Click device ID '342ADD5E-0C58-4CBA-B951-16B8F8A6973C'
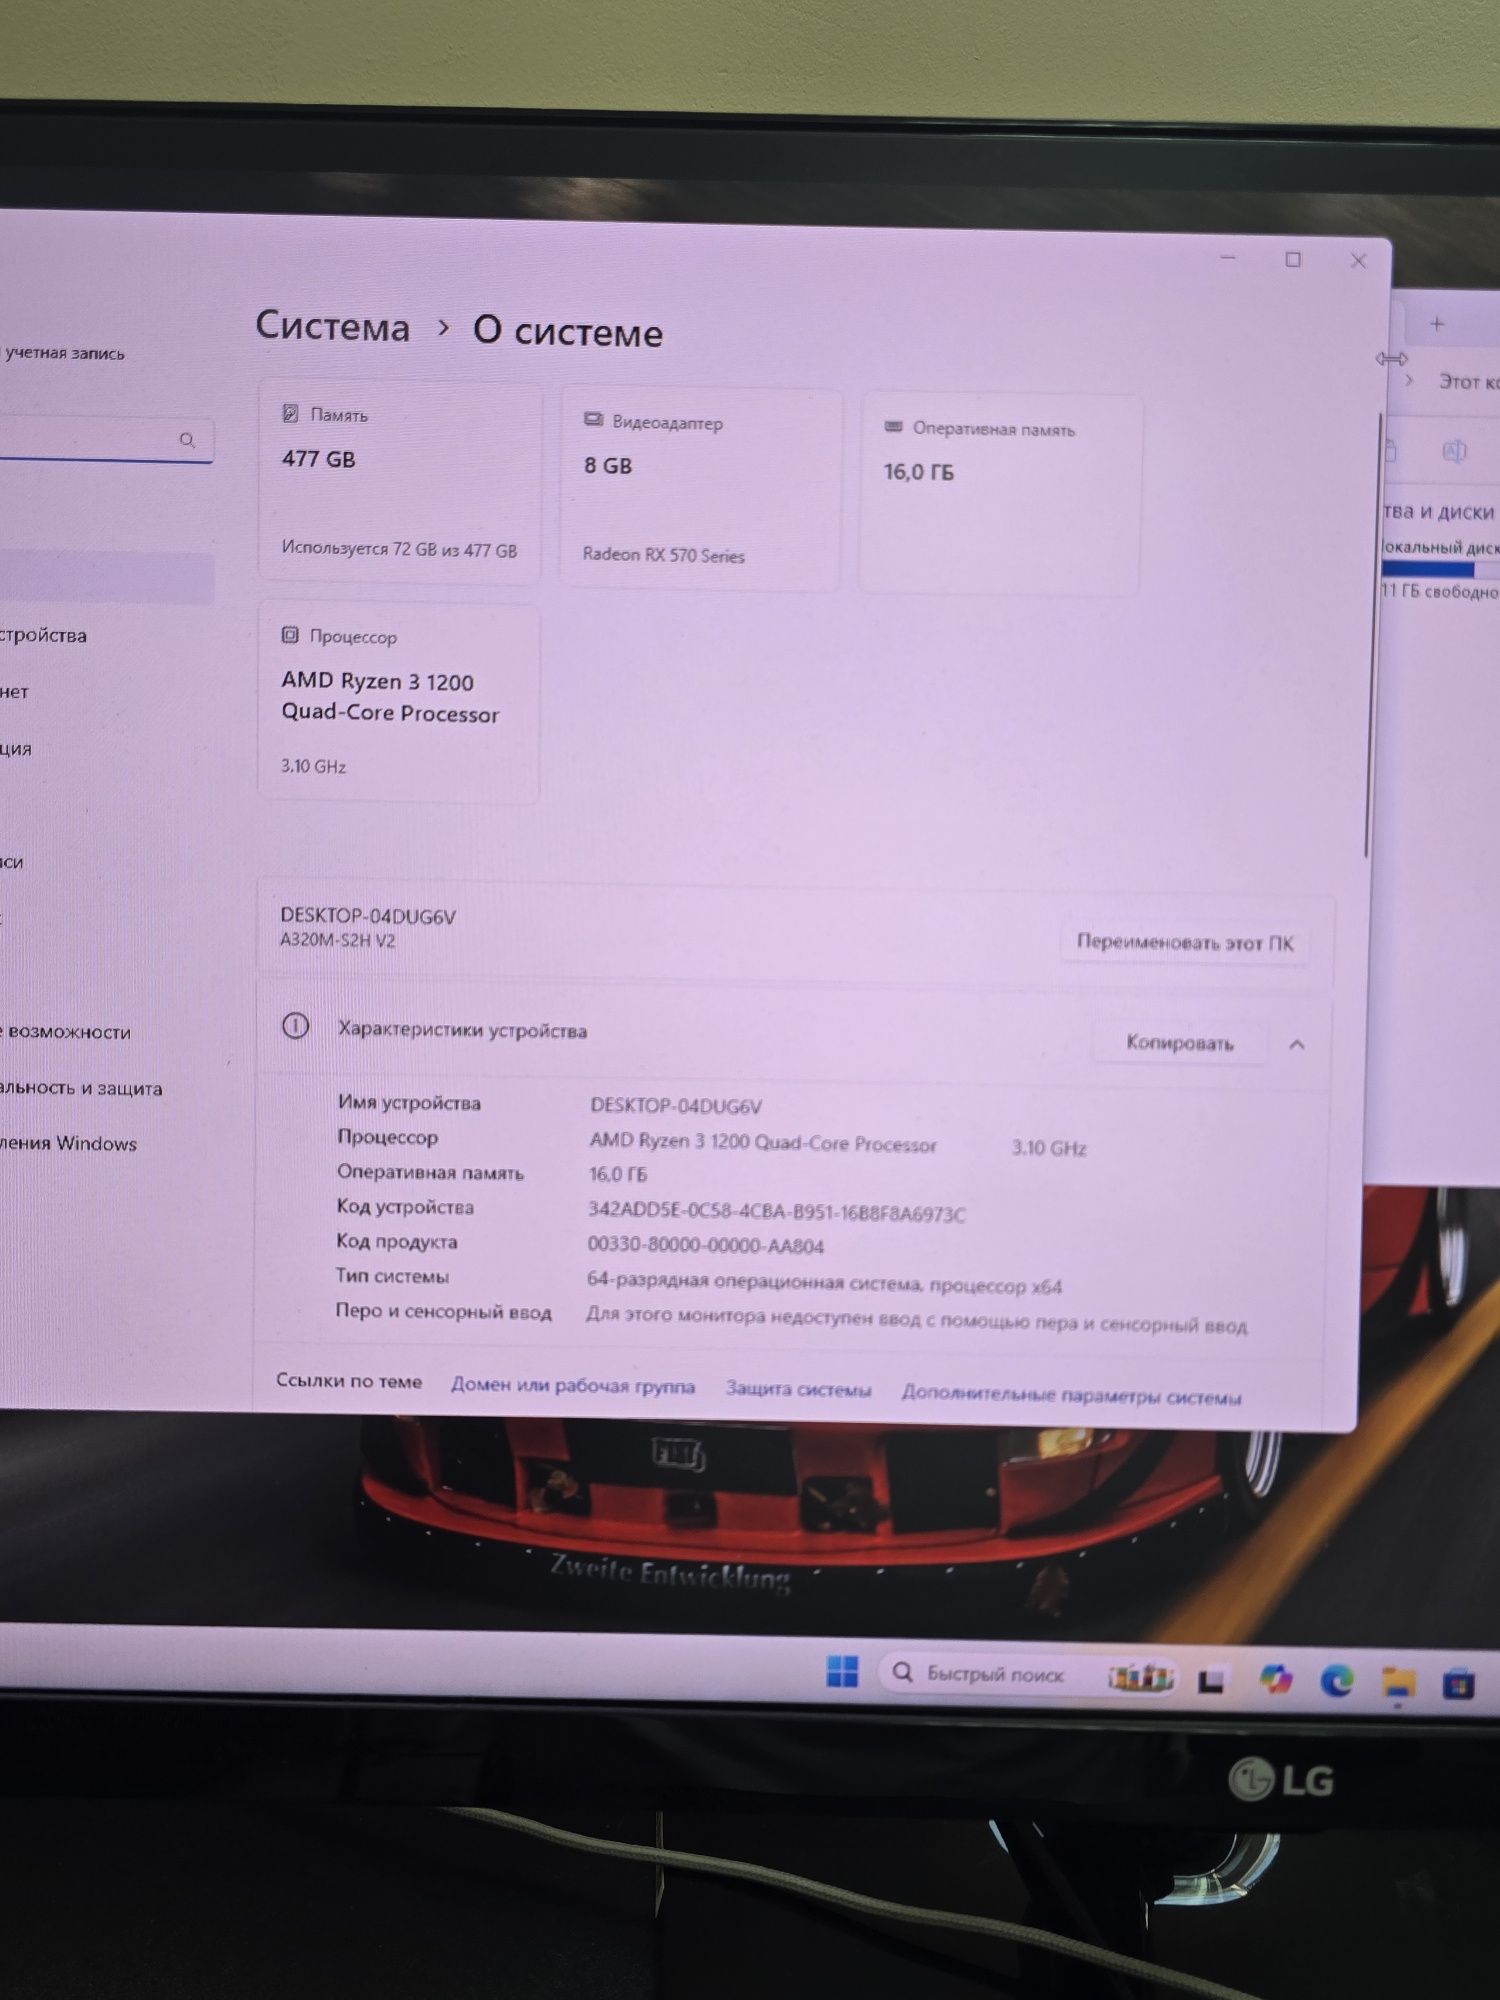Image resolution: width=1500 pixels, height=2000 pixels. click(777, 1212)
